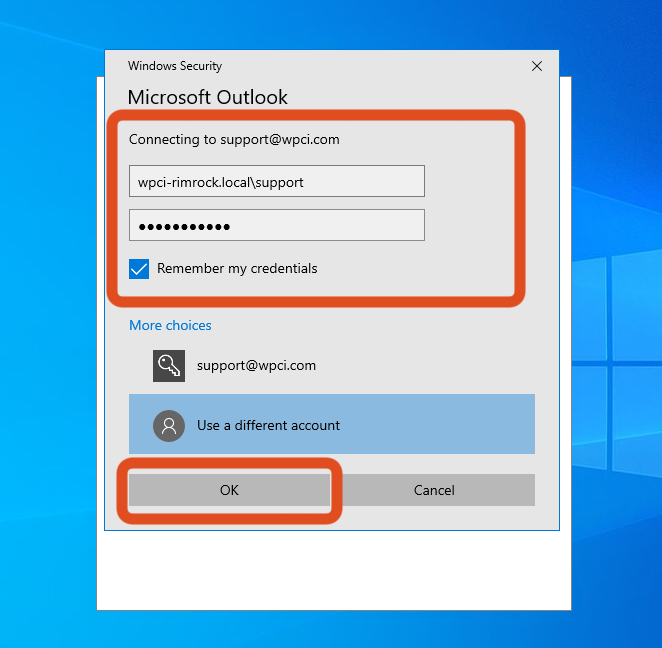The image size is (662, 648).
Task: Focus the username field with wpci-rimrock.local\support
Action: (276, 182)
